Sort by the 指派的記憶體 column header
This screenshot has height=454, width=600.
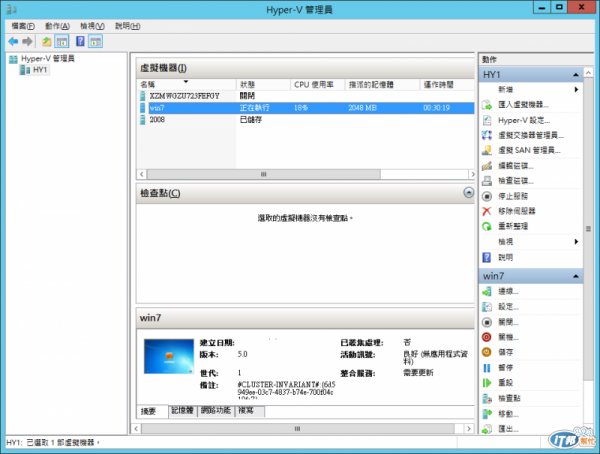[x=382, y=85]
